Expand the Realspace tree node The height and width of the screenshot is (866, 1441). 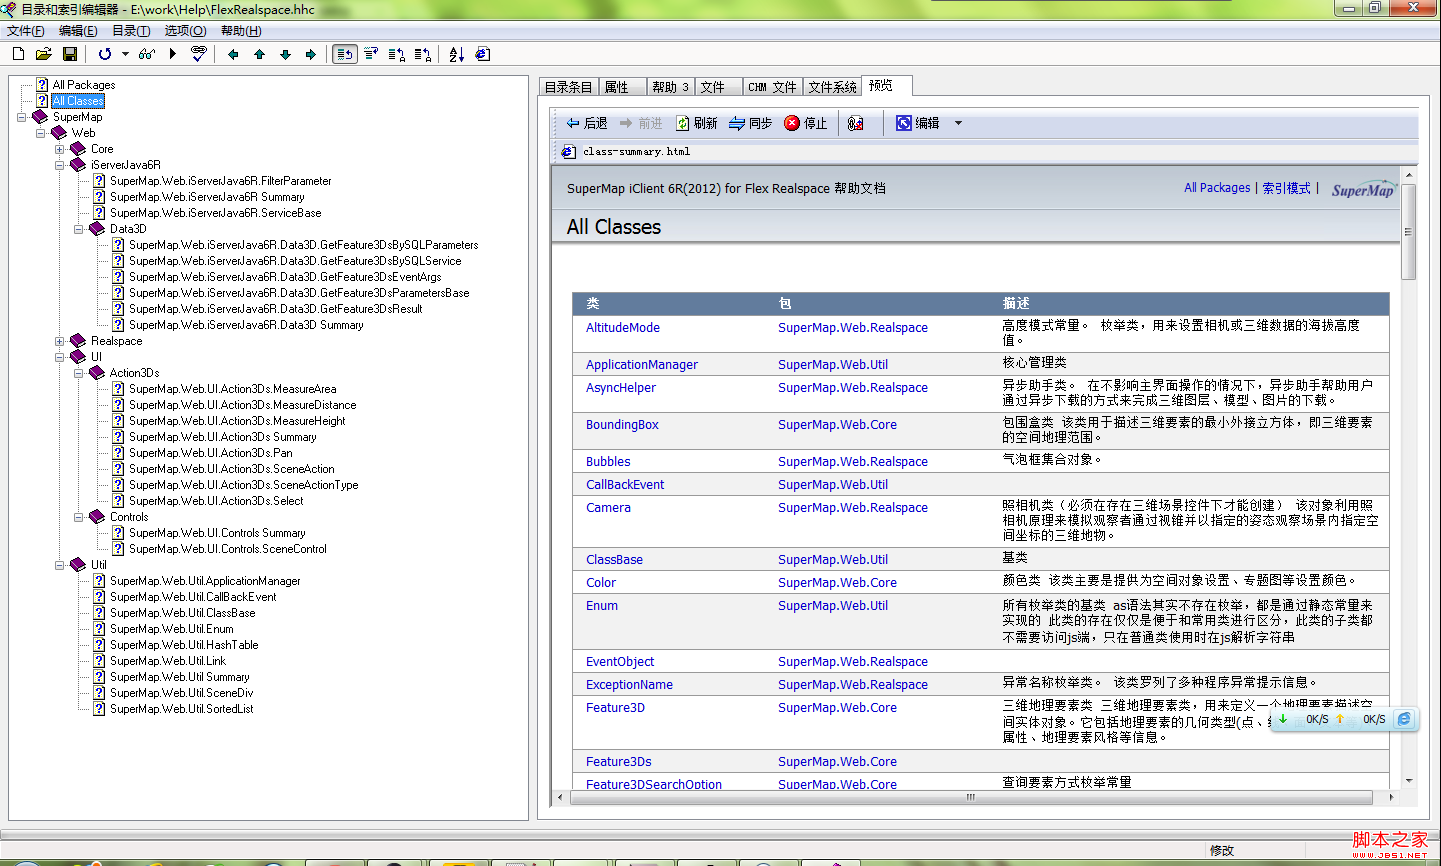click(60, 341)
